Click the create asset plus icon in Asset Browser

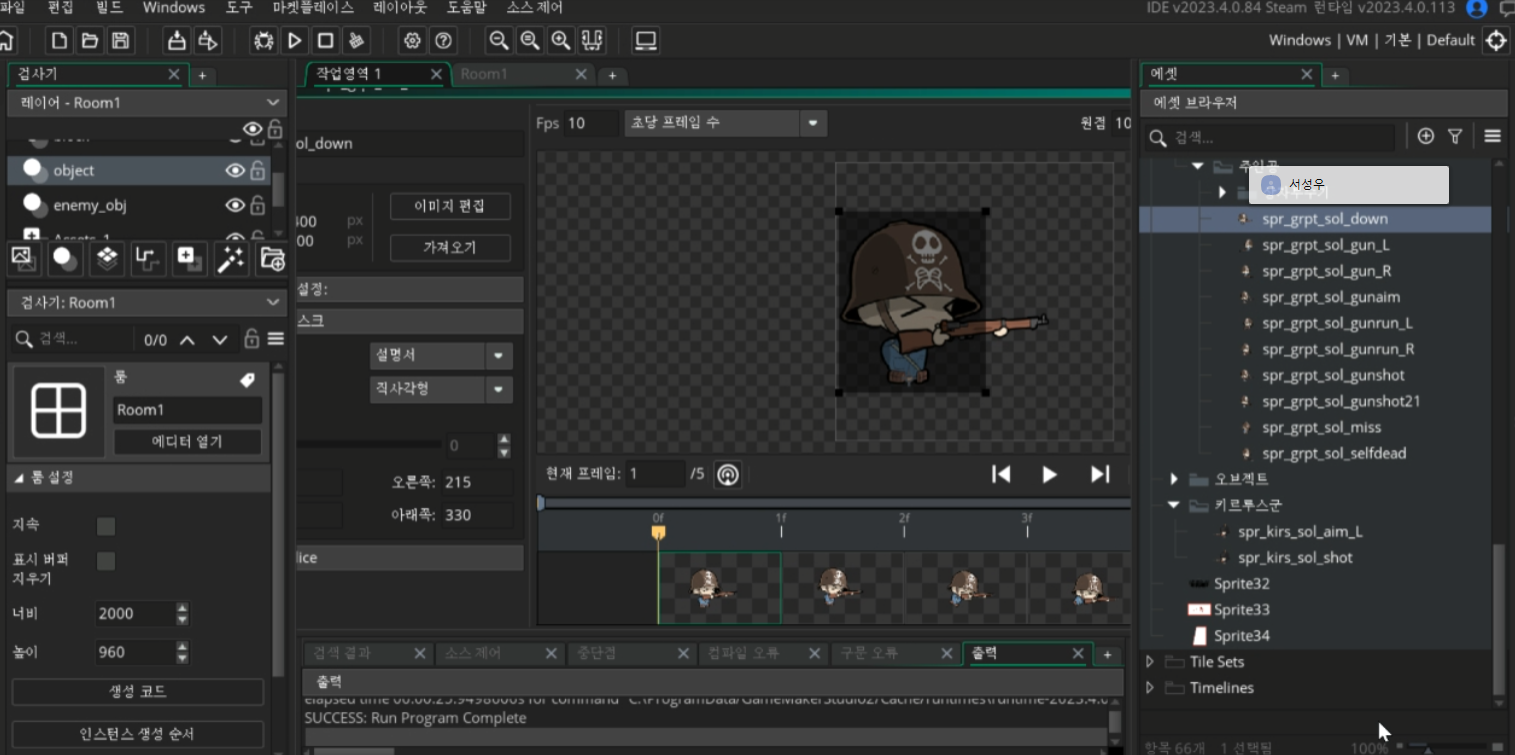(1426, 136)
